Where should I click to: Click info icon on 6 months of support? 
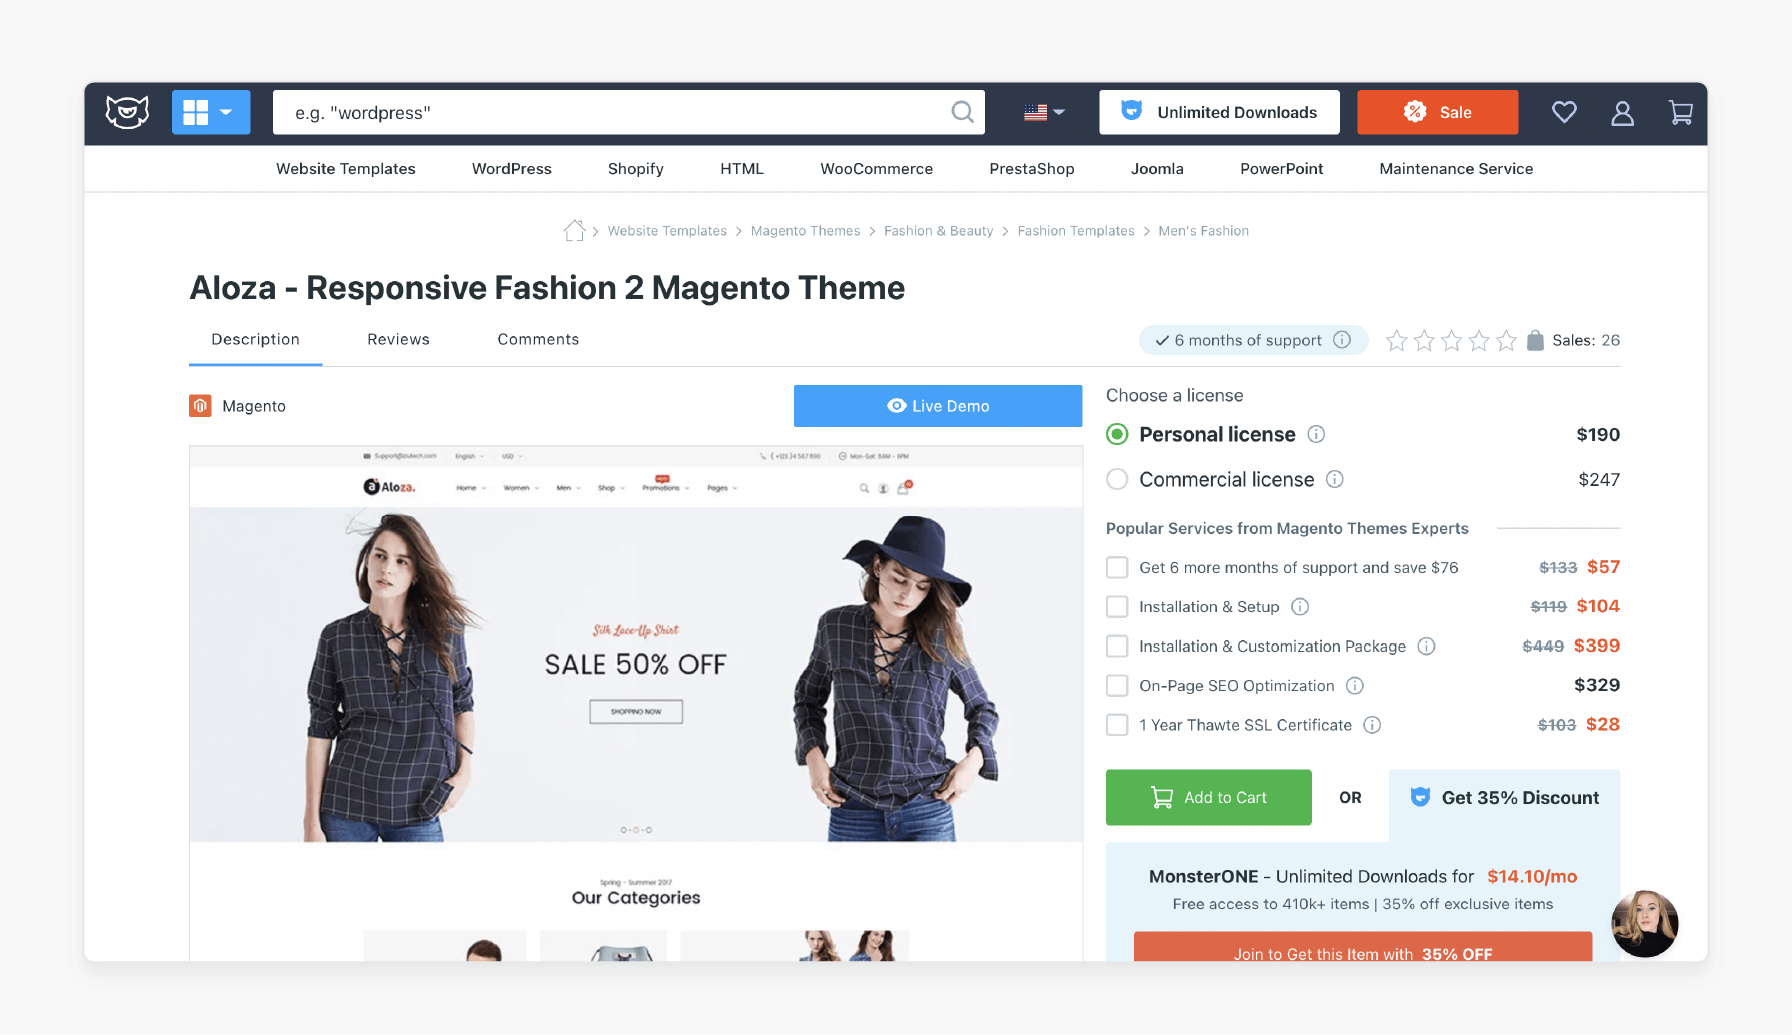[1342, 340]
